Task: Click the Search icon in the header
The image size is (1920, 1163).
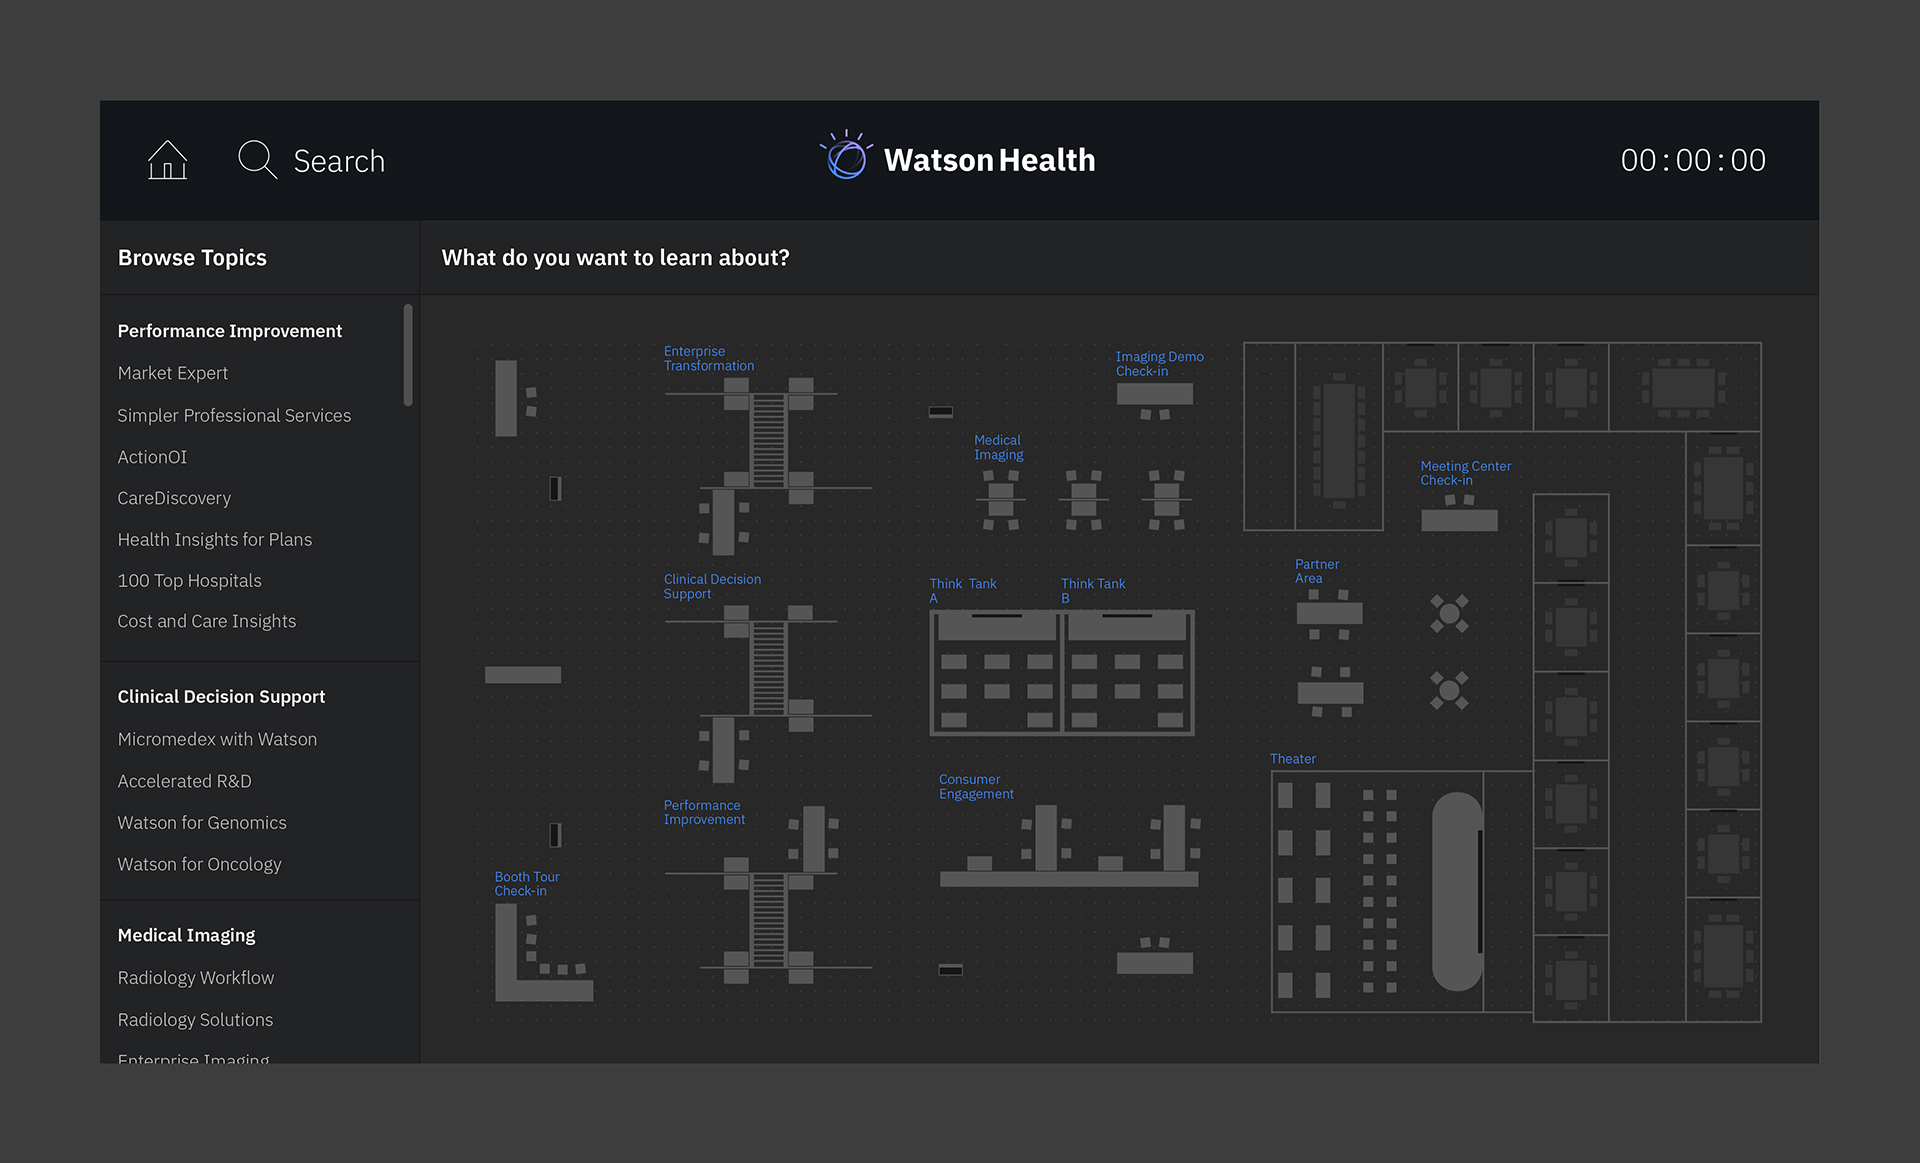Action: (x=258, y=158)
